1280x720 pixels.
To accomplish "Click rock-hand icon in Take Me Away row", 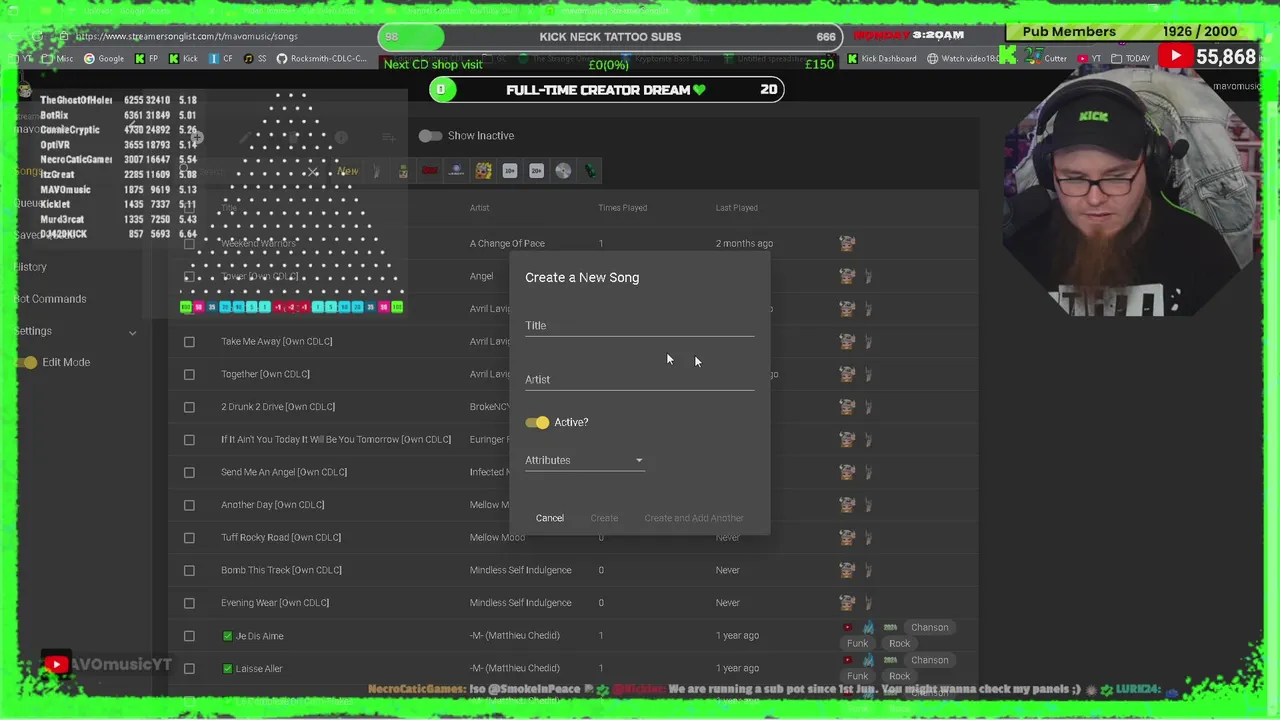I will coord(868,341).
